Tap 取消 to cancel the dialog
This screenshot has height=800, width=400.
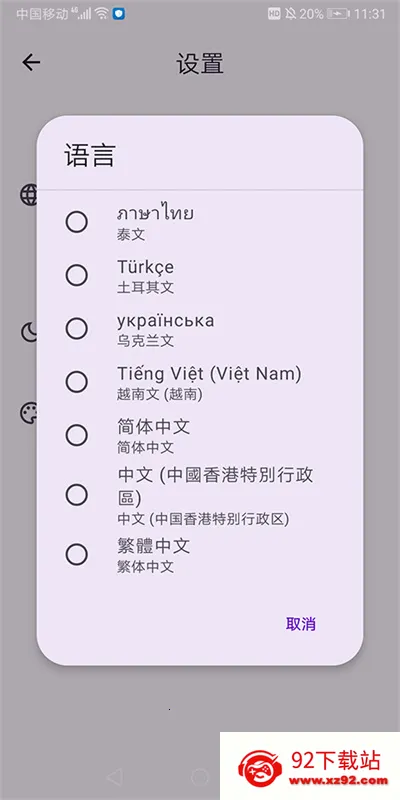pyautogui.click(x=301, y=624)
